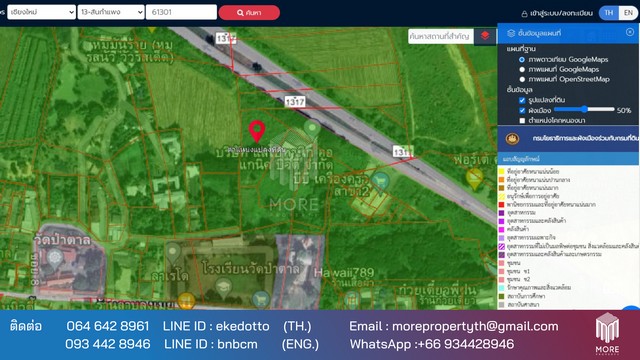Open the province dropdown showing เชียงใหม่
This screenshot has height=360, width=640.
41,12
